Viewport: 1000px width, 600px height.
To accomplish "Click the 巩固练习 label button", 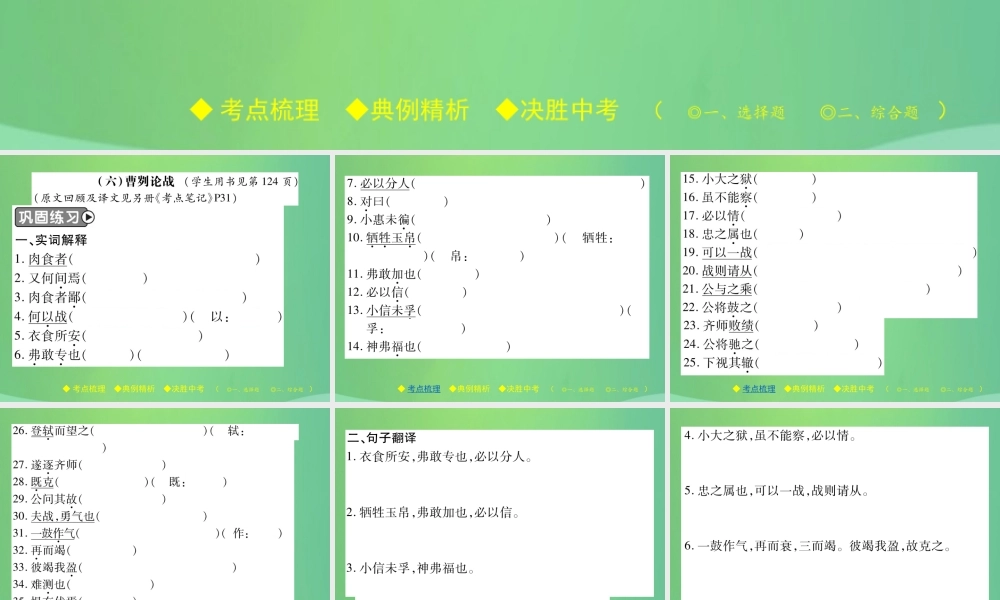I will tap(48, 217).
